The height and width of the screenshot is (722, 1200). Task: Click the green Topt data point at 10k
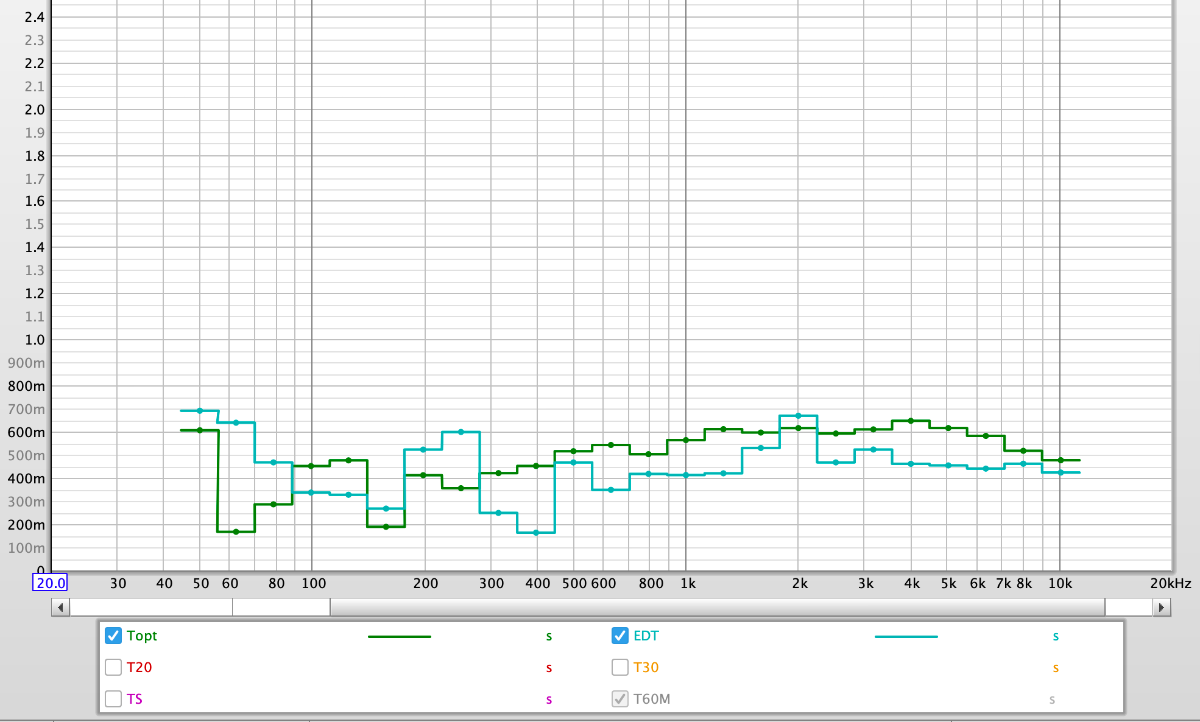pyautogui.click(x=1060, y=460)
